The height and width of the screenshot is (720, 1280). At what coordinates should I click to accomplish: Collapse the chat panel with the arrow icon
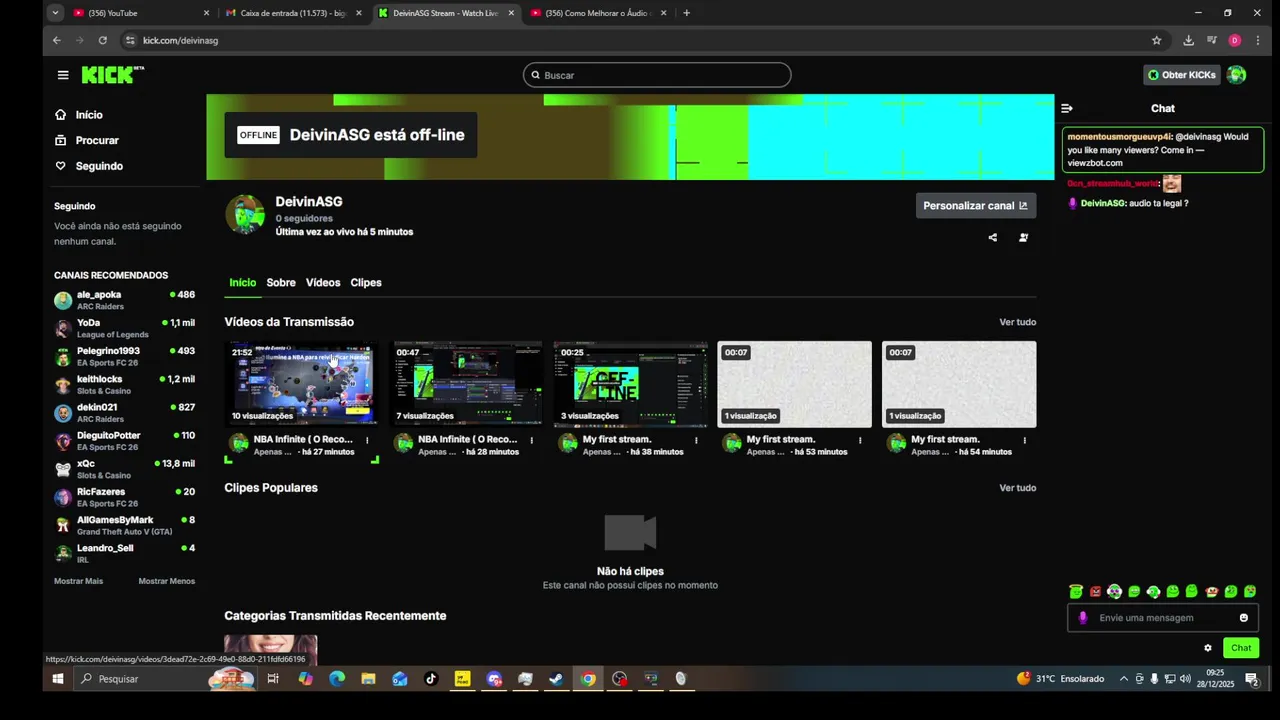click(x=1067, y=108)
